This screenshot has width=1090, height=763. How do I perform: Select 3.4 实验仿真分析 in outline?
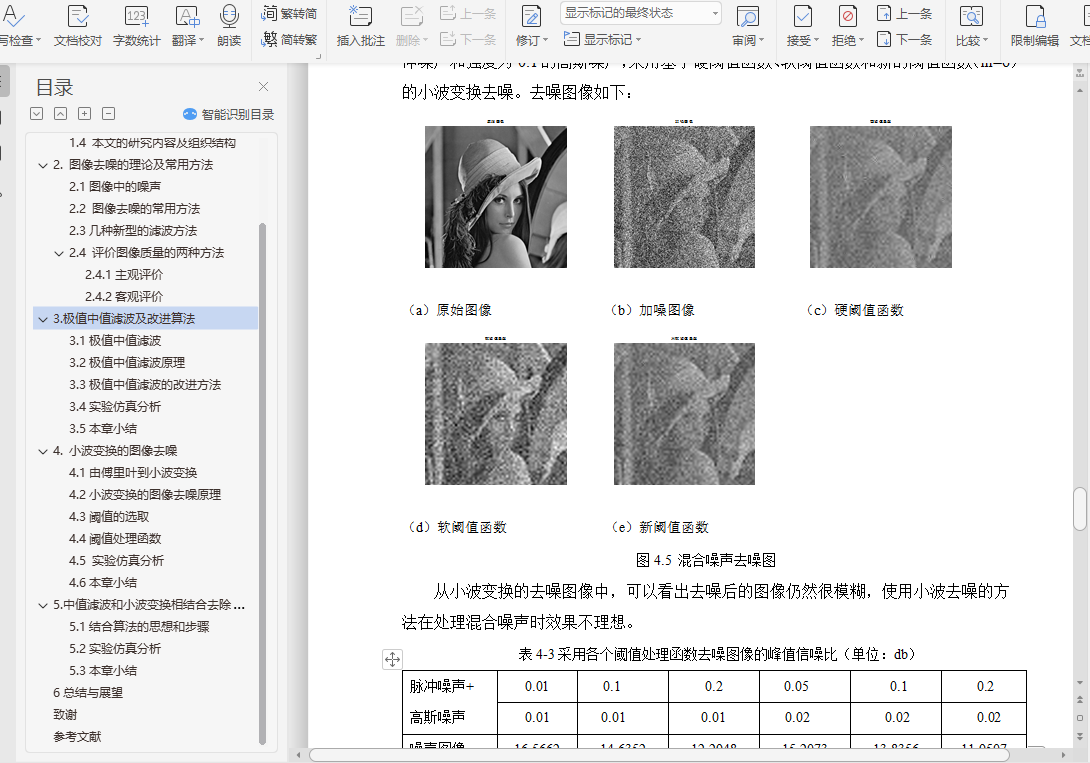coord(115,407)
